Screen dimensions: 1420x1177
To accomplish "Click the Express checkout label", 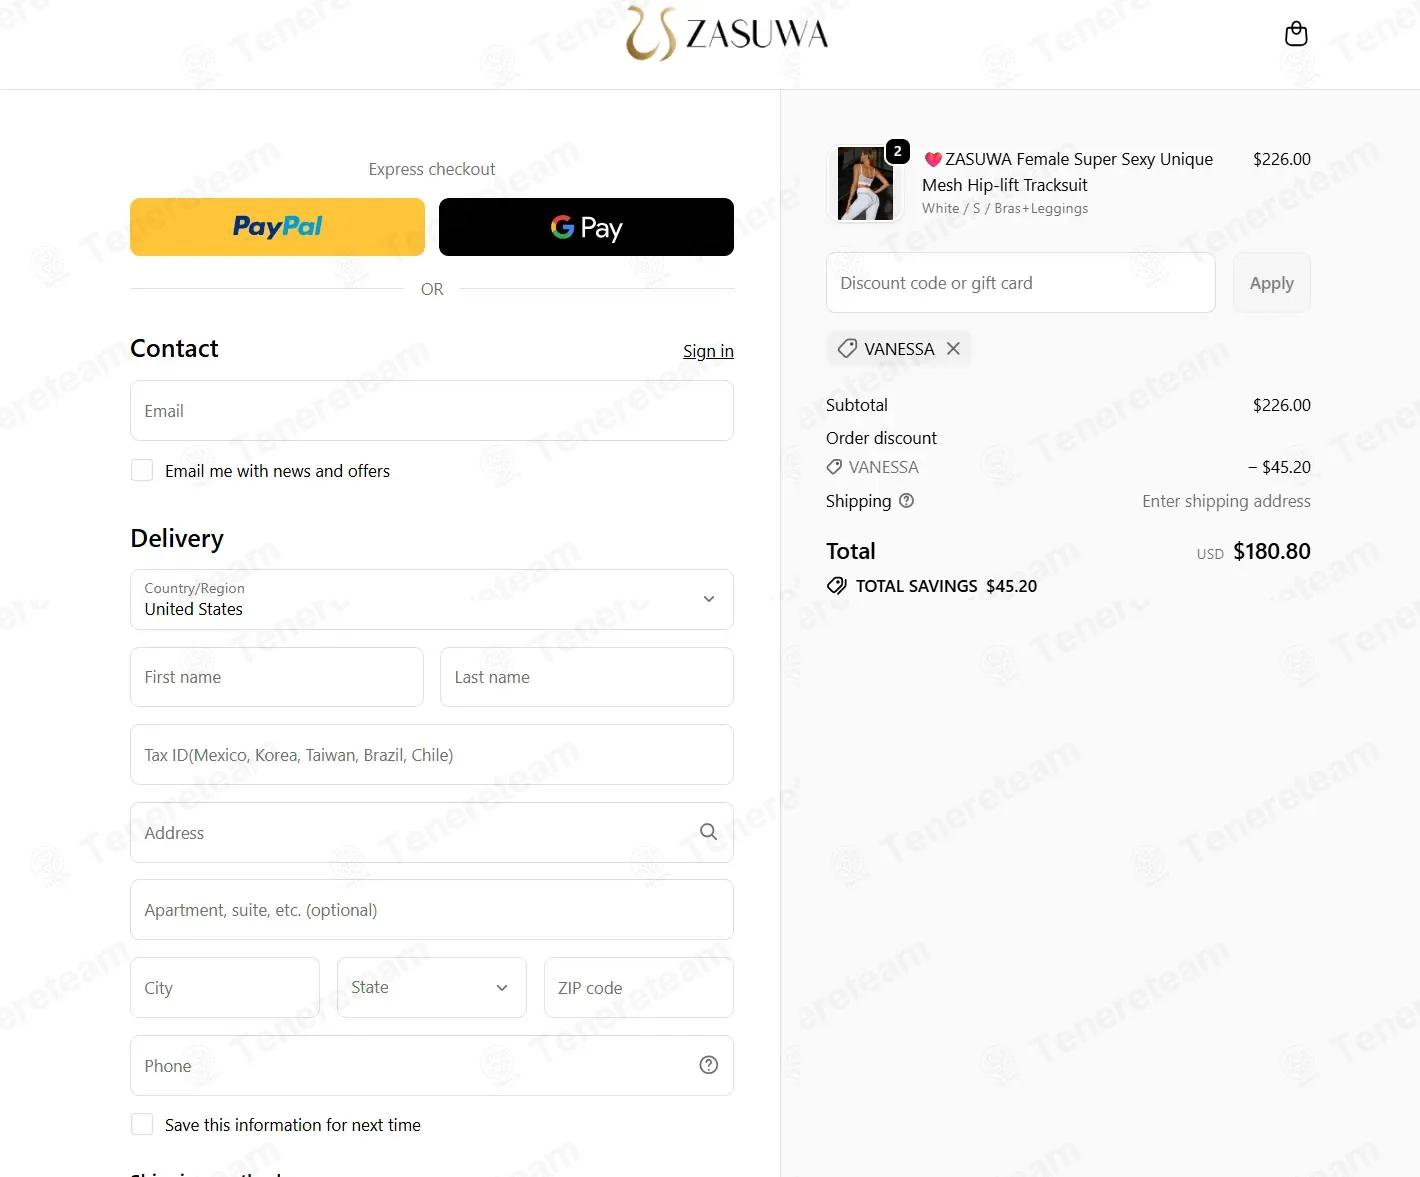I will coord(432,169).
